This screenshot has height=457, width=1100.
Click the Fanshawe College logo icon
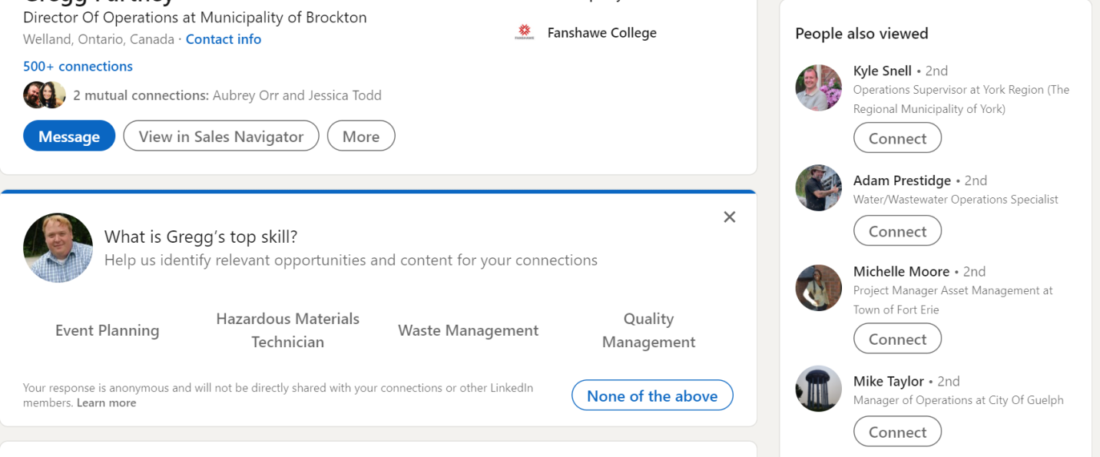pyautogui.click(x=524, y=33)
